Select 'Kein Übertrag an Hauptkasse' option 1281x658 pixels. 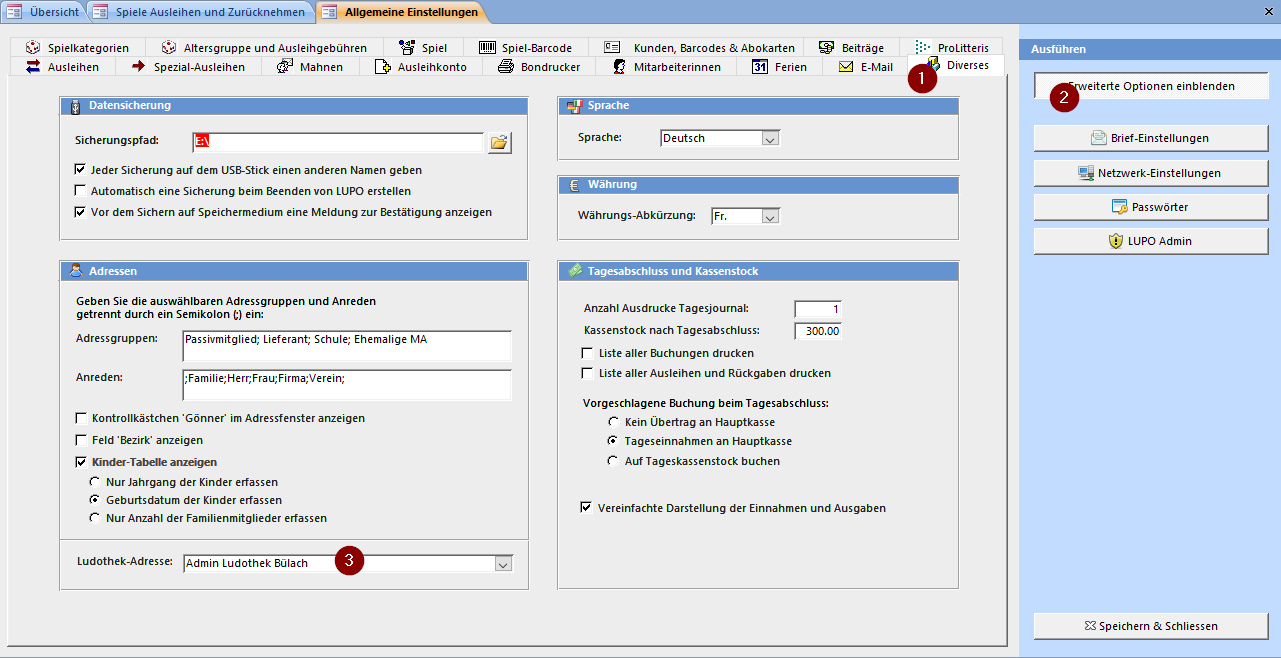click(x=614, y=422)
